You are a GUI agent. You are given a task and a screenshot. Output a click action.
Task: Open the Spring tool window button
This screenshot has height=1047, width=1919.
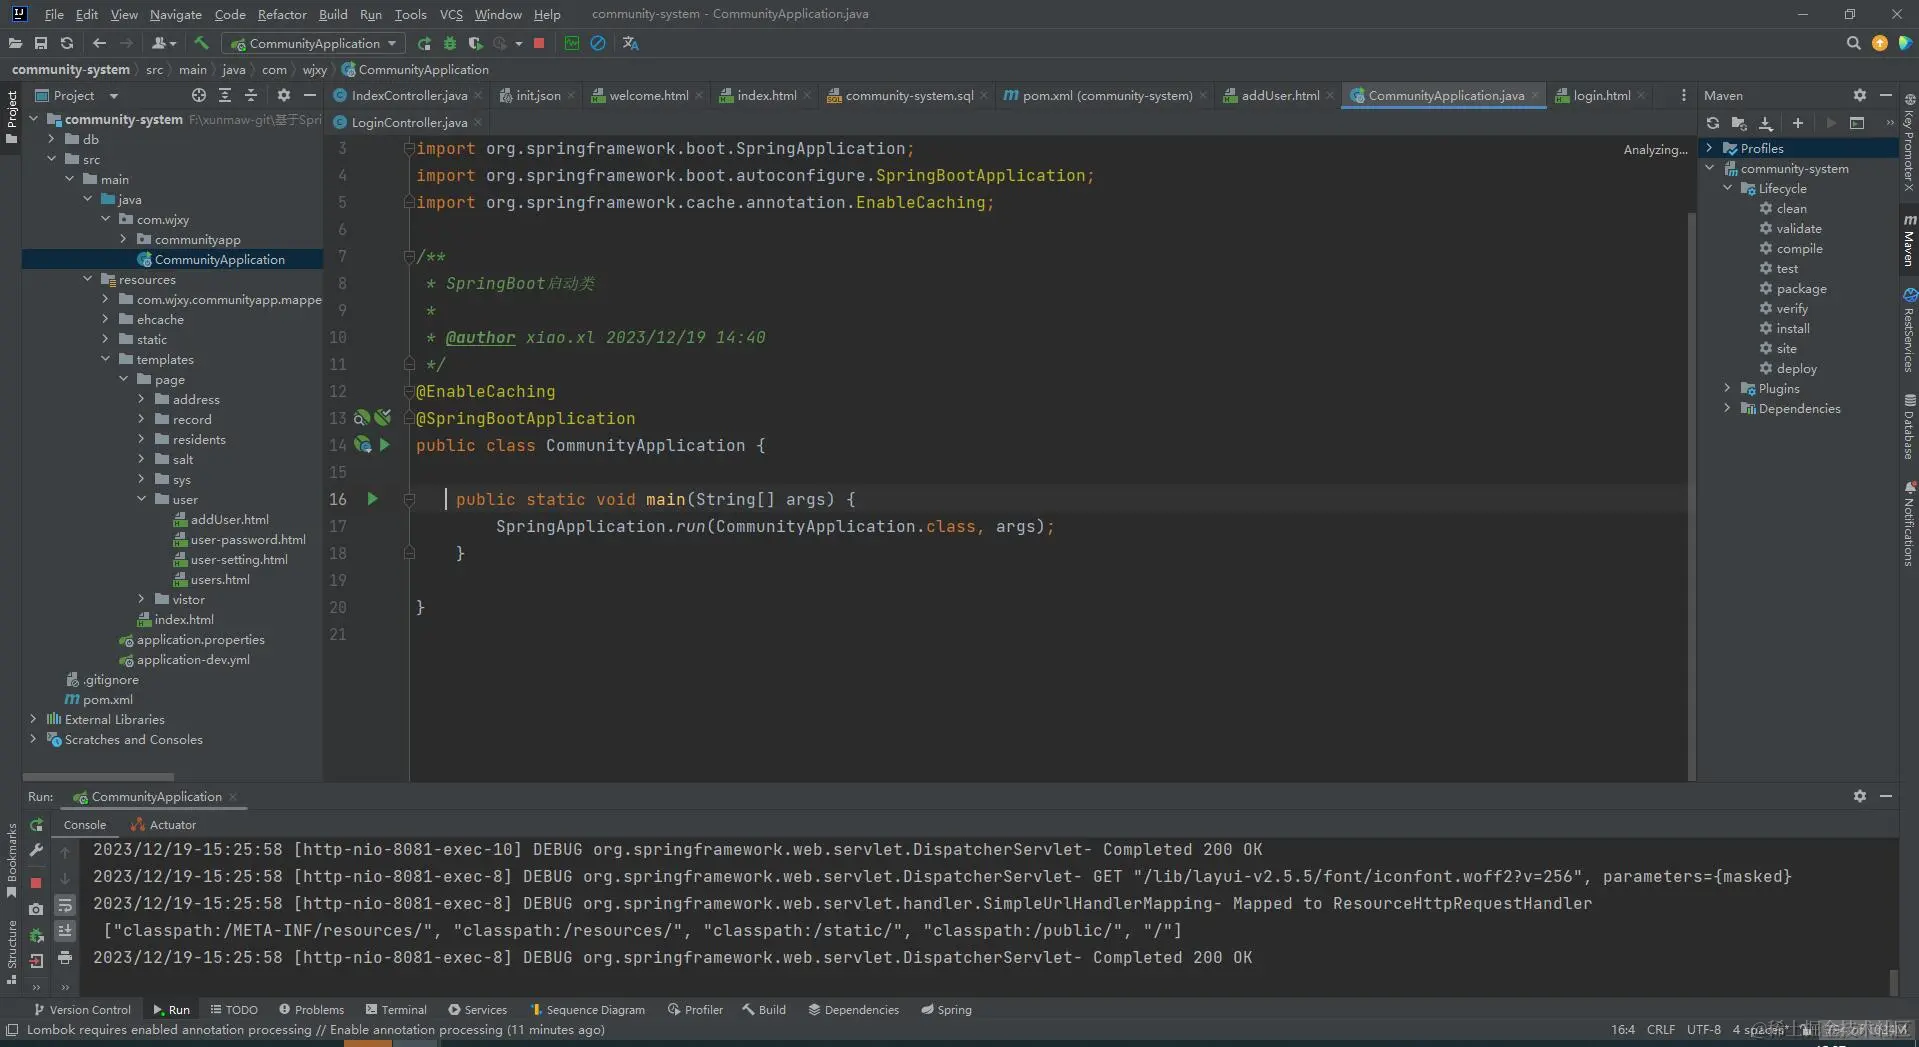pyautogui.click(x=946, y=1010)
